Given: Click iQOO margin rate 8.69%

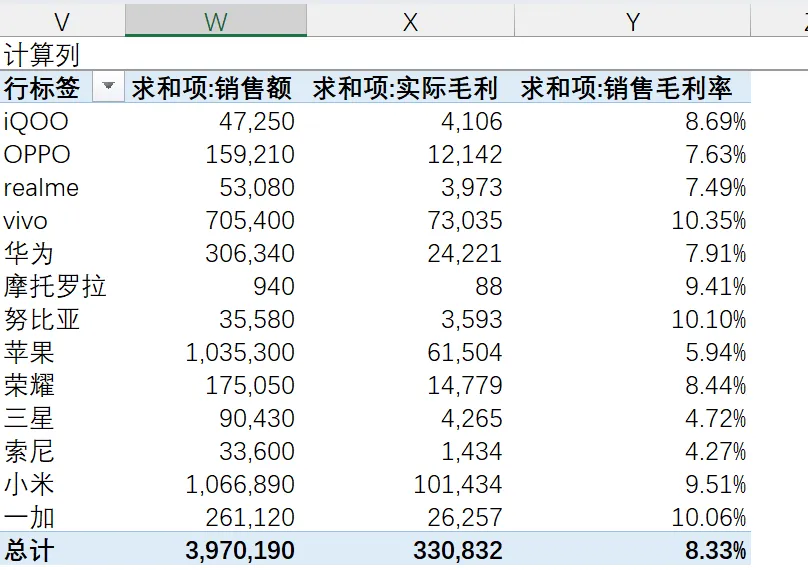Looking at the screenshot, I should click(716, 122).
